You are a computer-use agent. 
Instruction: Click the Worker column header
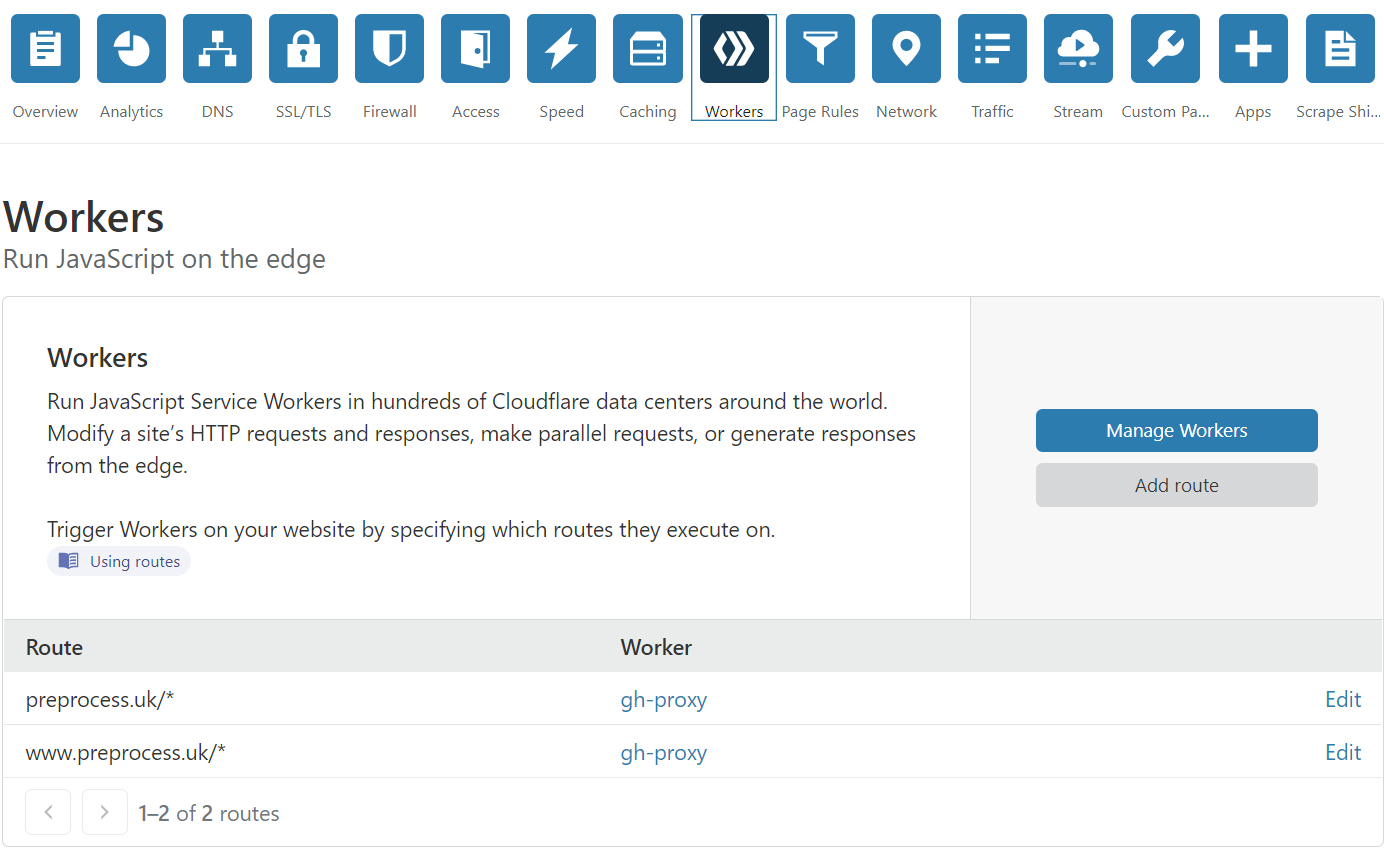pyautogui.click(x=656, y=647)
